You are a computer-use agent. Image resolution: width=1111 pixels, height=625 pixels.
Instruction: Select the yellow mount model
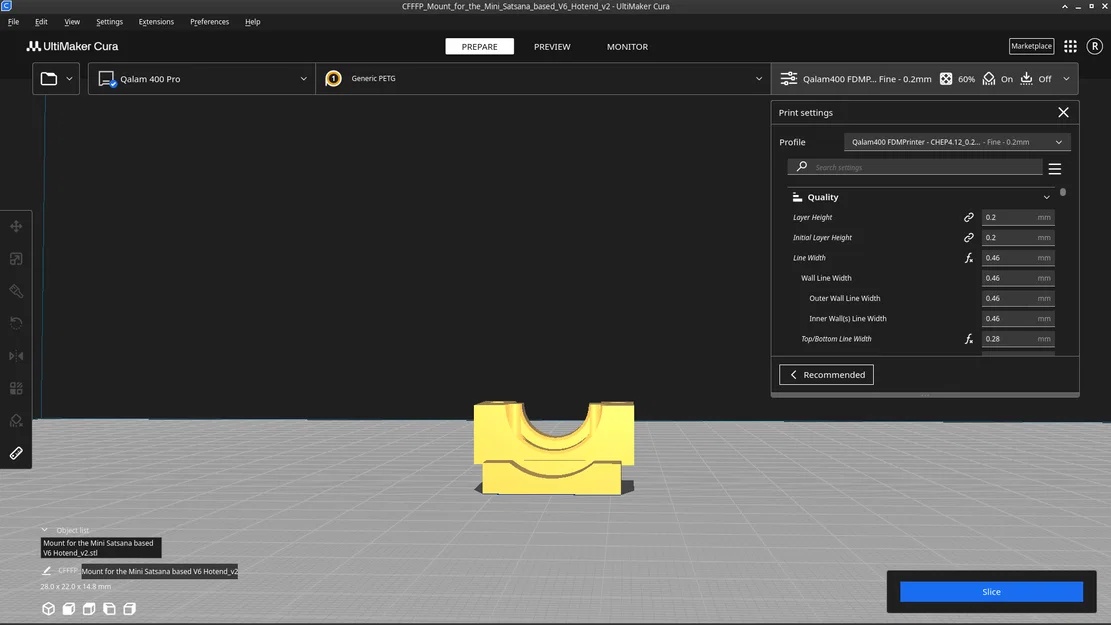click(554, 448)
